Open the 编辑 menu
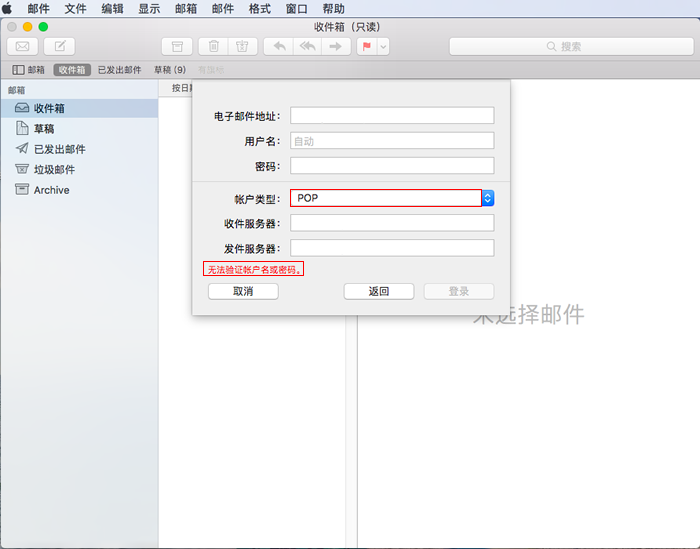 tap(112, 8)
